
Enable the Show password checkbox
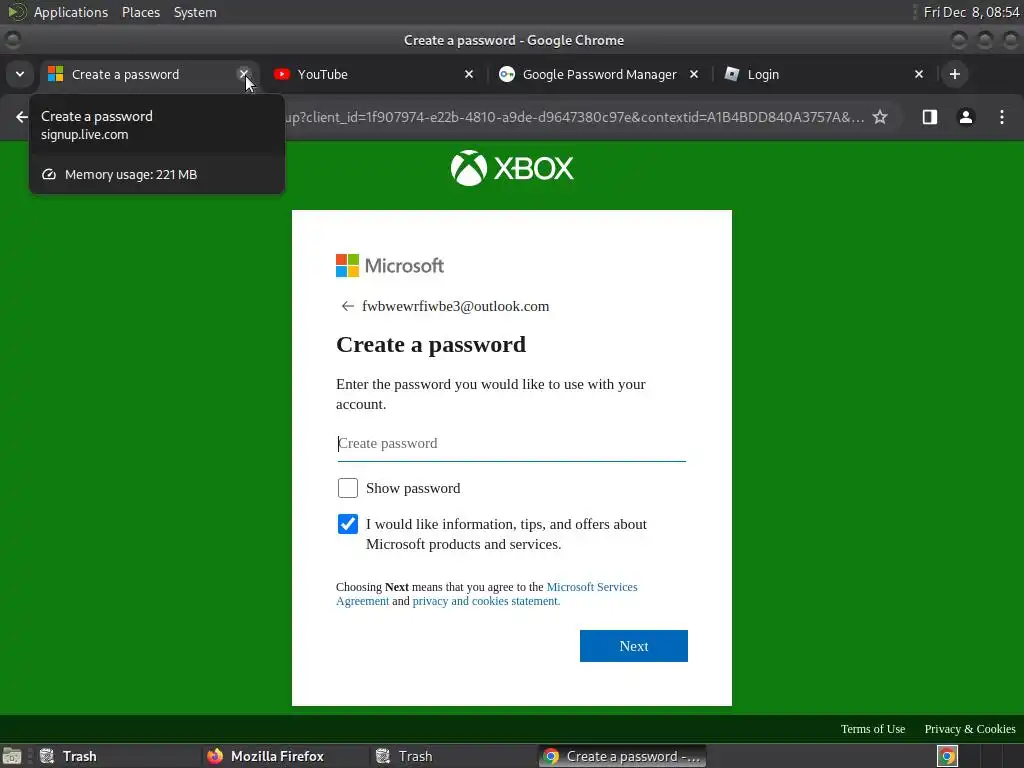(x=347, y=488)
